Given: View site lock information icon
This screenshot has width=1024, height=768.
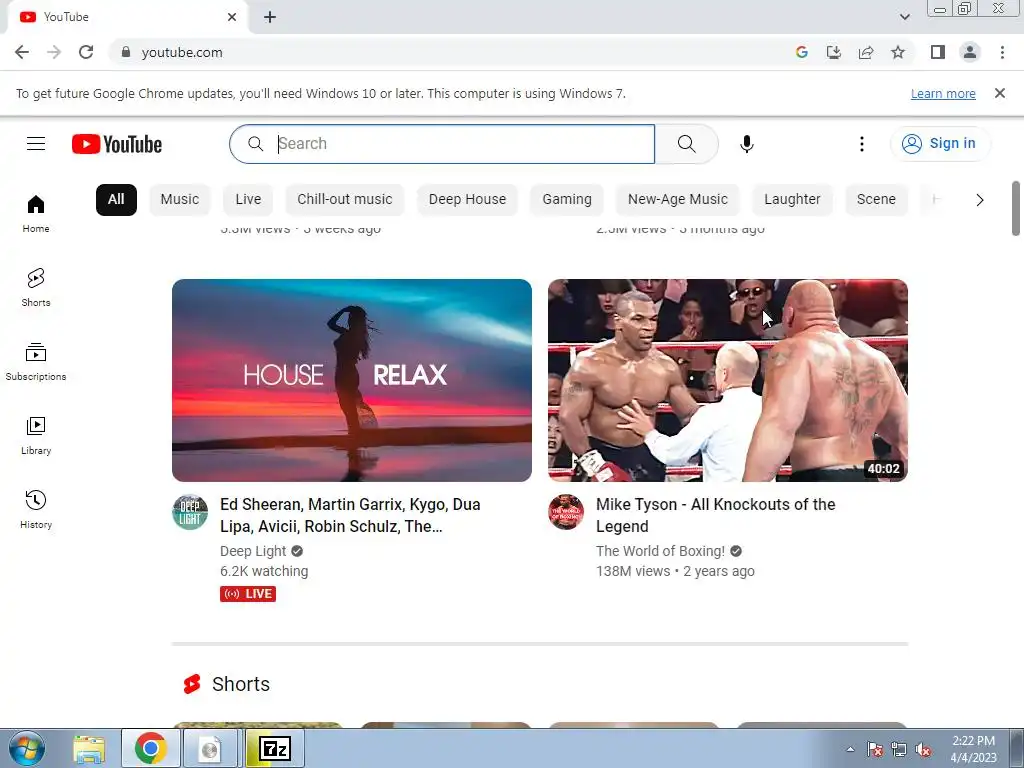Looking at the screenshot, I should (x=126, y=52).
